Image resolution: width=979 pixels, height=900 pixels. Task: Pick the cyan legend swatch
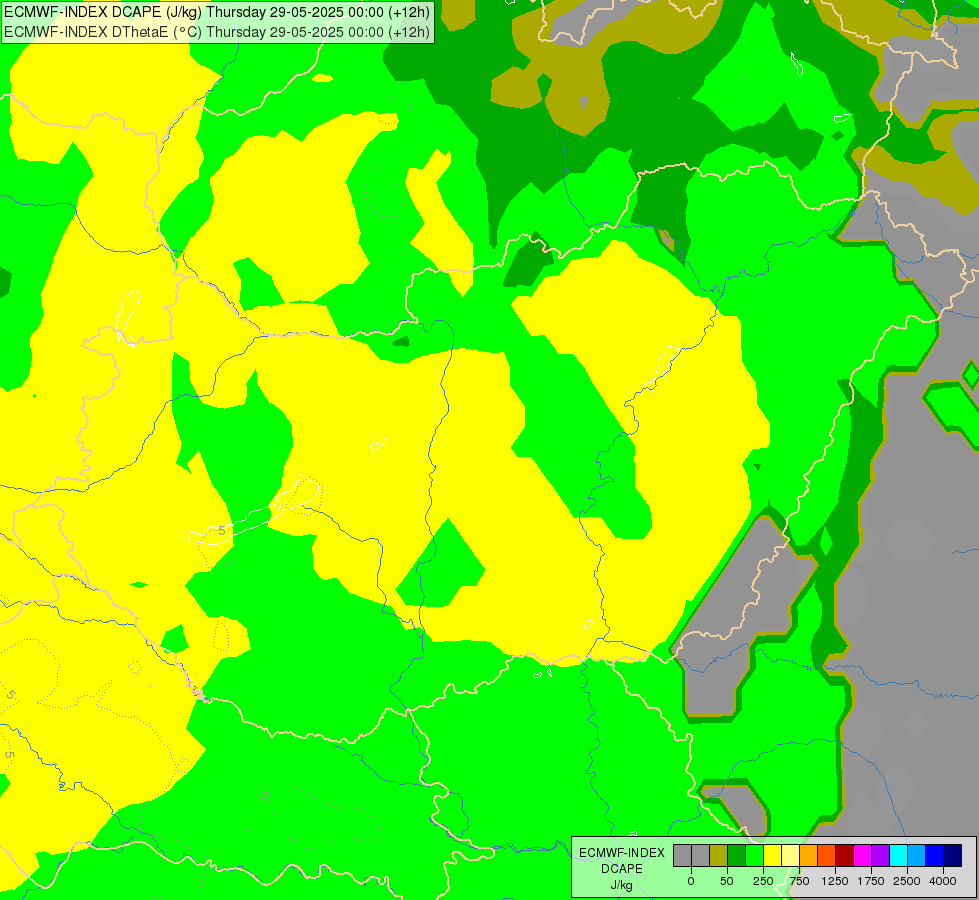click(898, 855)
